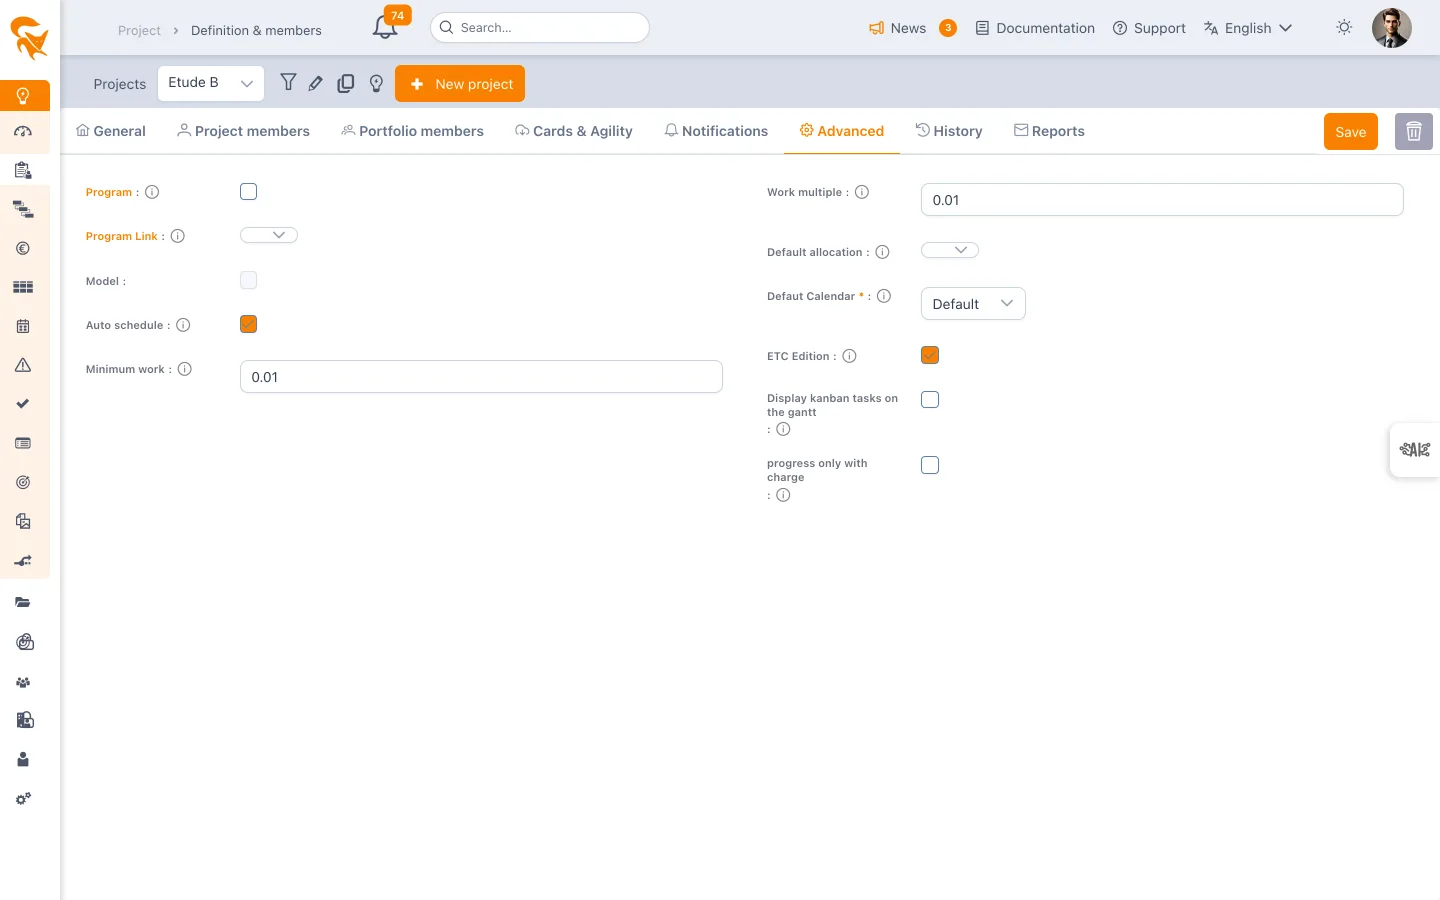This screenshot has width=1440, height=900.
Task: Click the Work multiple input field
Action: coord(1162,200)
